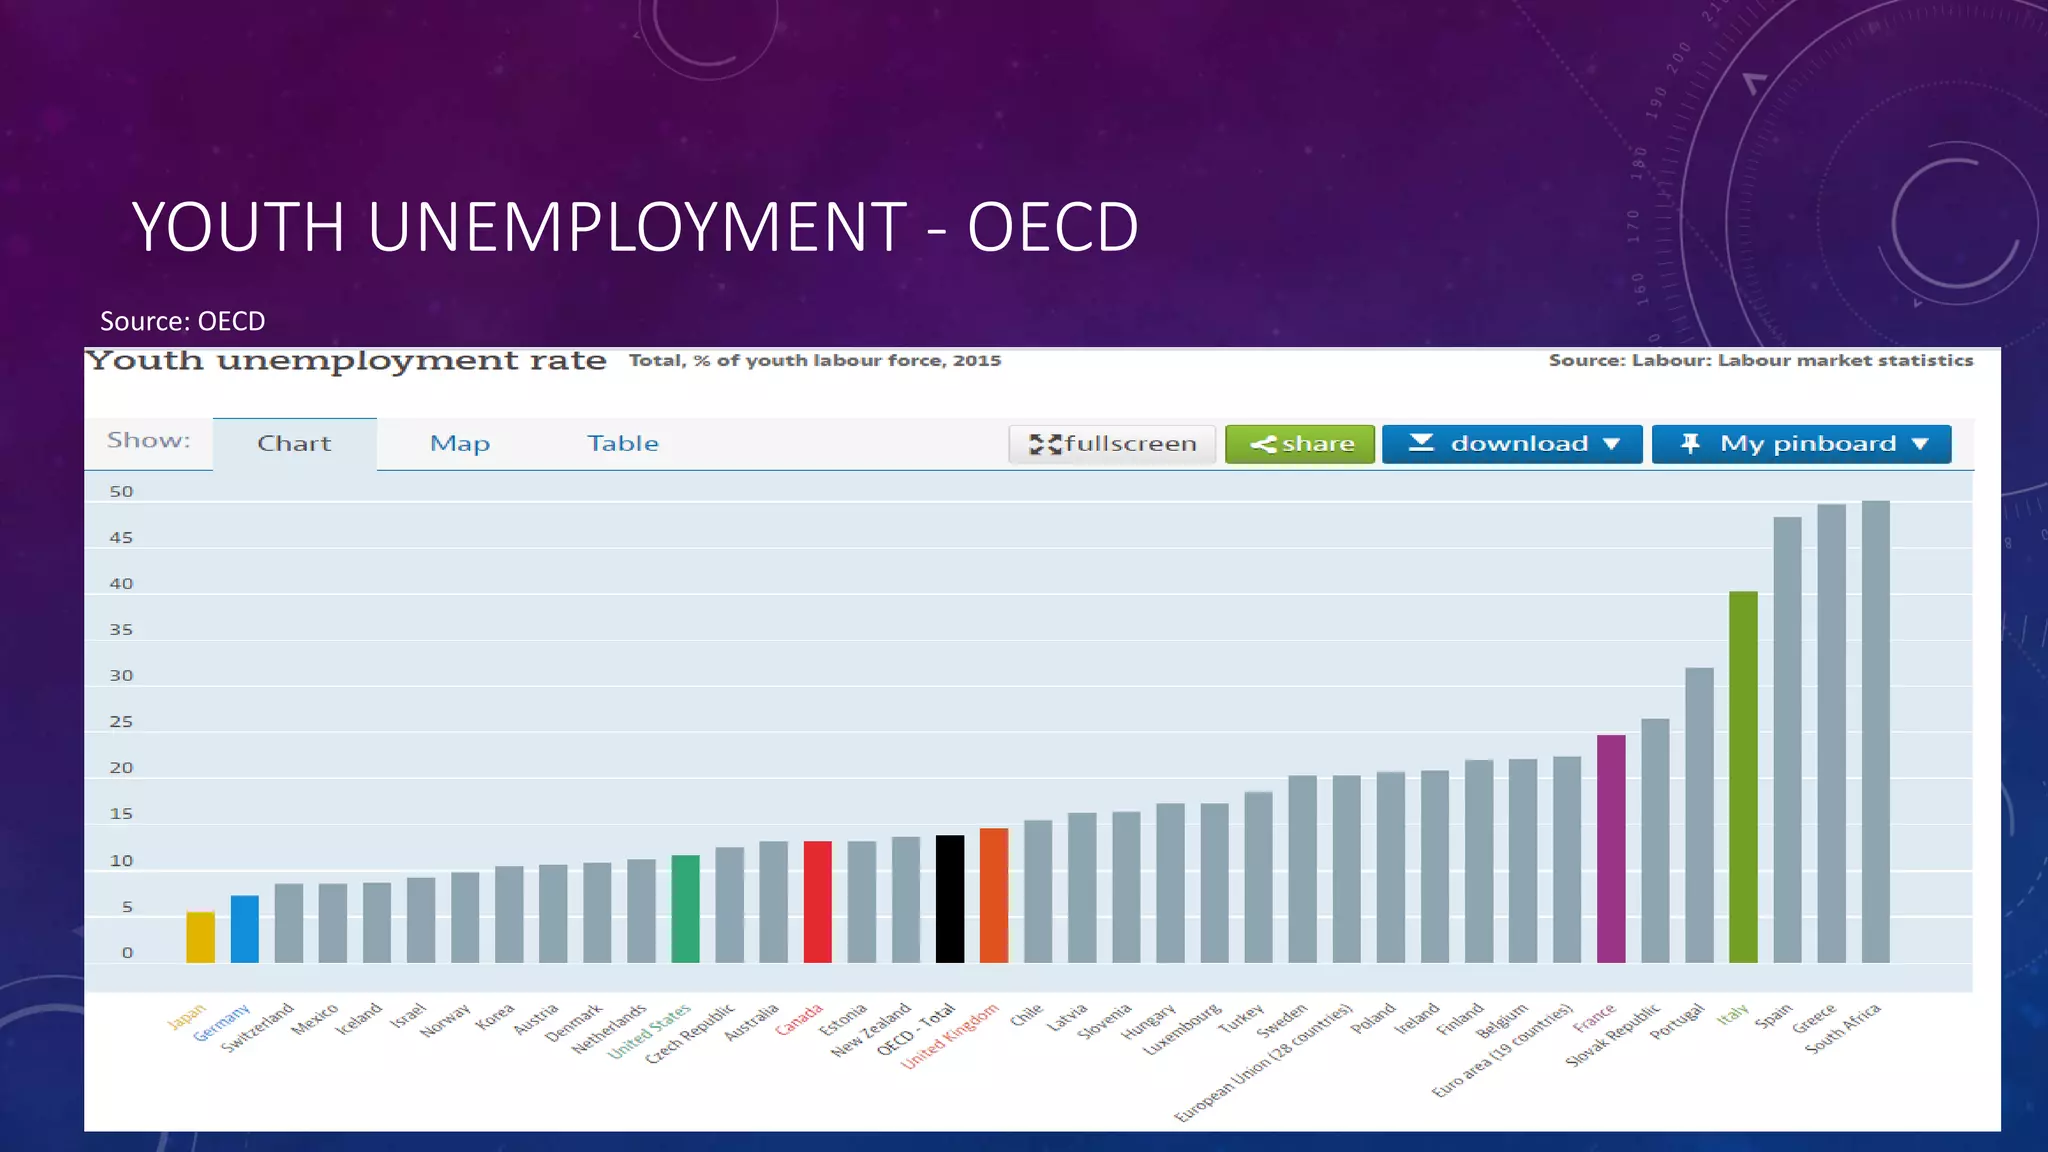This screenshot has height=1152, width=2048.
Task: Click the 'Youth unemployment rate' chart title
Action: [x=346, y=361]
